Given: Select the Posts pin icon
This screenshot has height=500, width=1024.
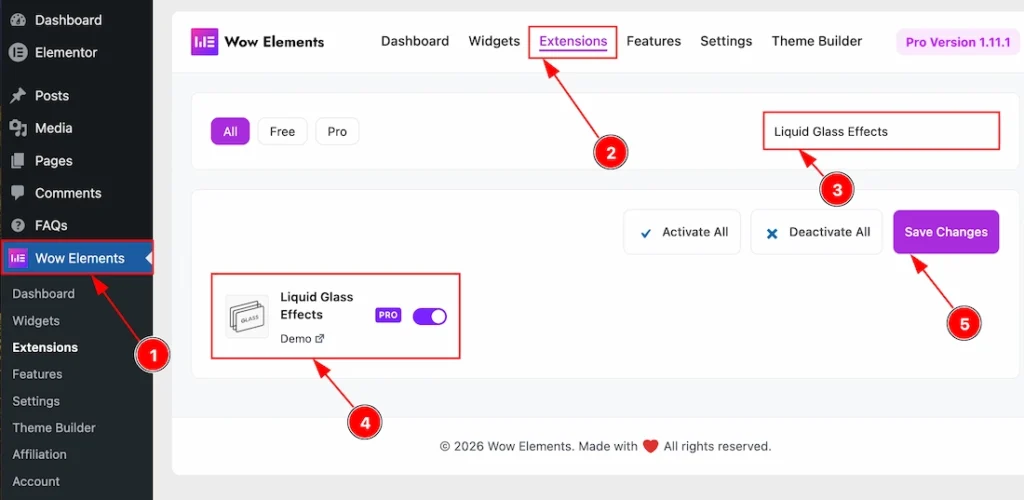Looking at the screenshot, I should [x=18, y=96].
